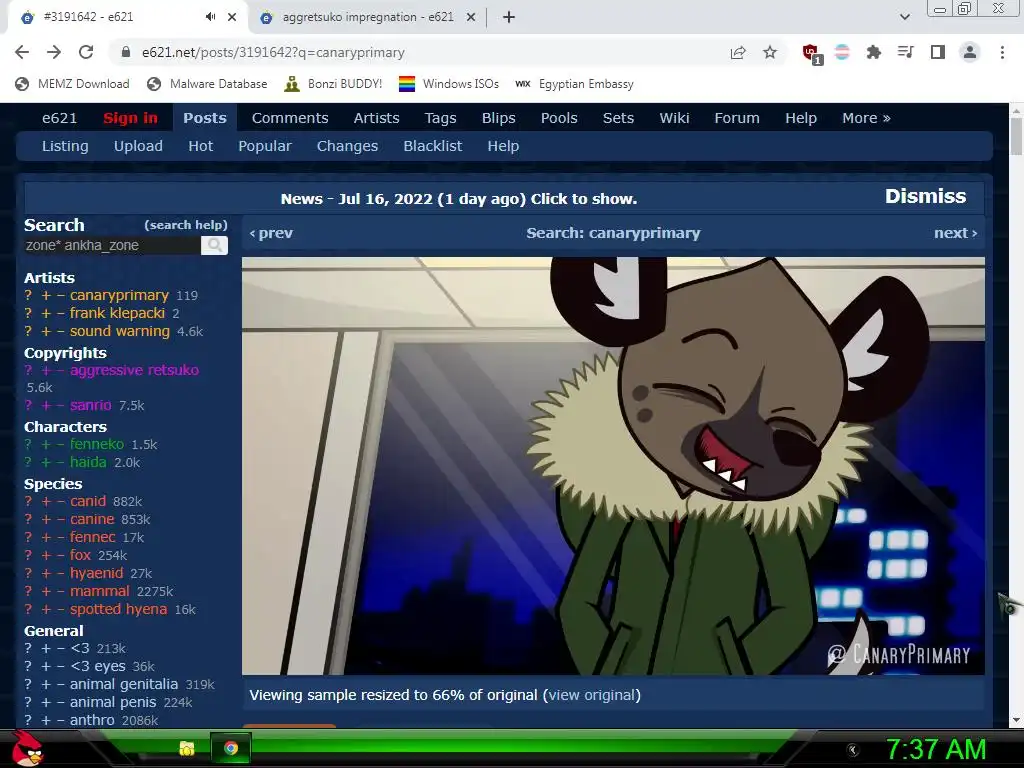Image resolution: width=1024 pixels, height=768 pixels.
Task: Click the plus beside spotted hyena tag
Action: point(46,609)
